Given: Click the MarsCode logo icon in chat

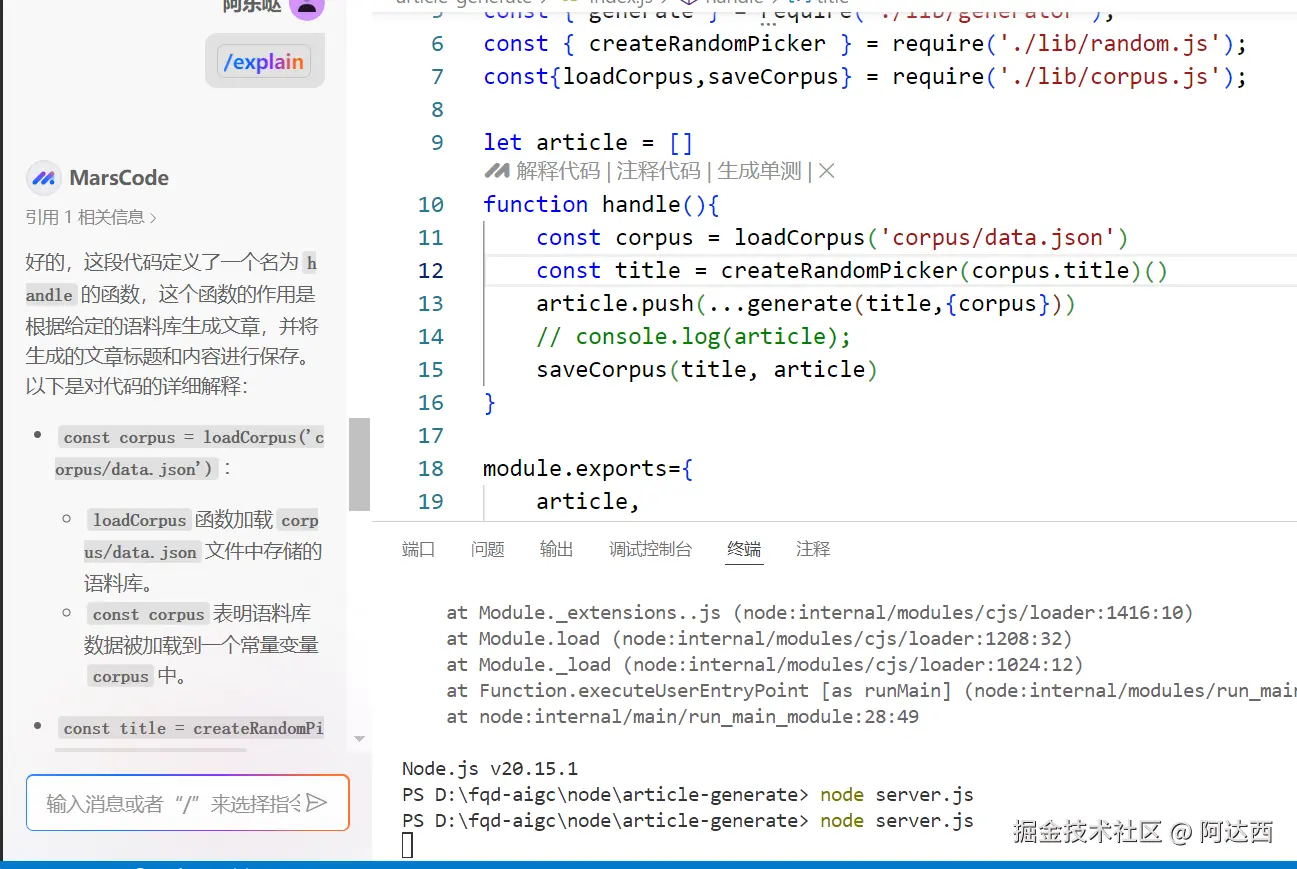Looking at the screenshot, I should [42, 178].
